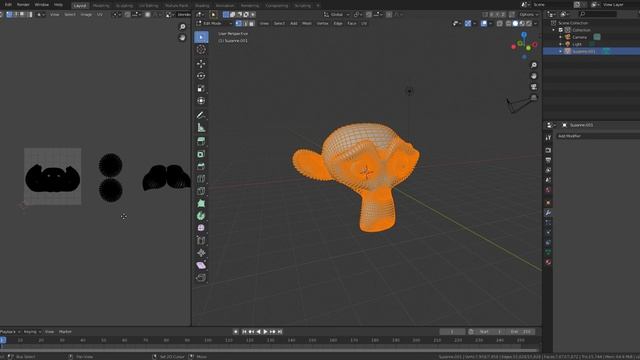
Task: Collapse the Collection in outliner
Action: pyautogui.click(x=554, y=30)
